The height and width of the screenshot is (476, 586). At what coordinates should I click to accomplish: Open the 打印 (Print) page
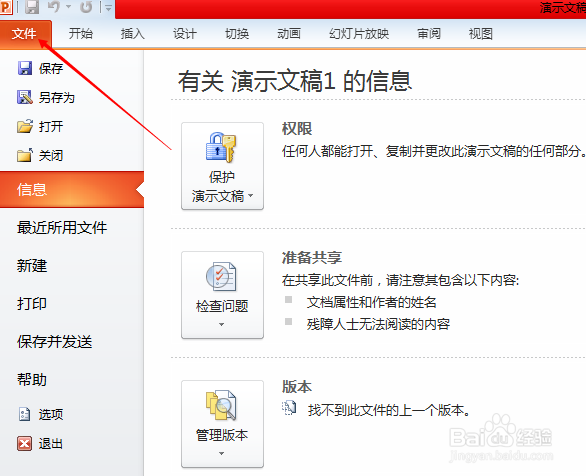32,303
